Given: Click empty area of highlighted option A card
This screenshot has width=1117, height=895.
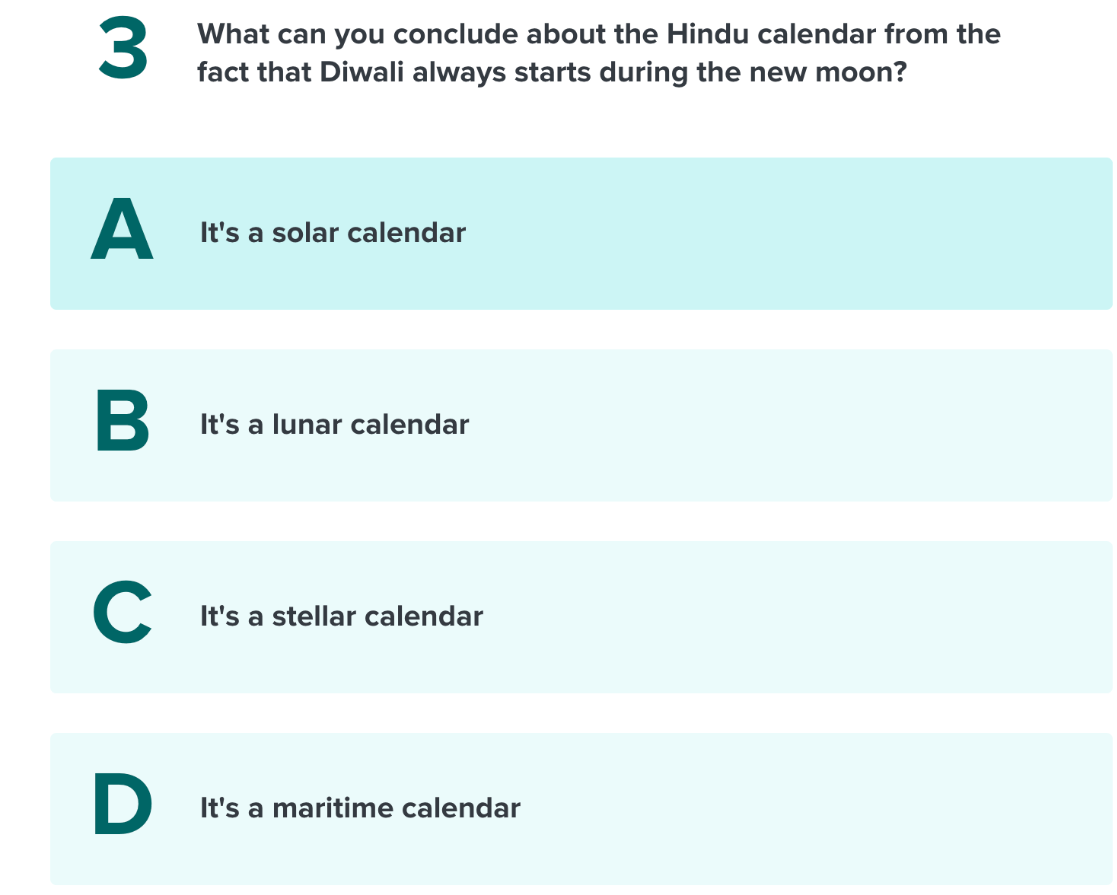Looking at the screenshot, I should click(x=784, y=234).
